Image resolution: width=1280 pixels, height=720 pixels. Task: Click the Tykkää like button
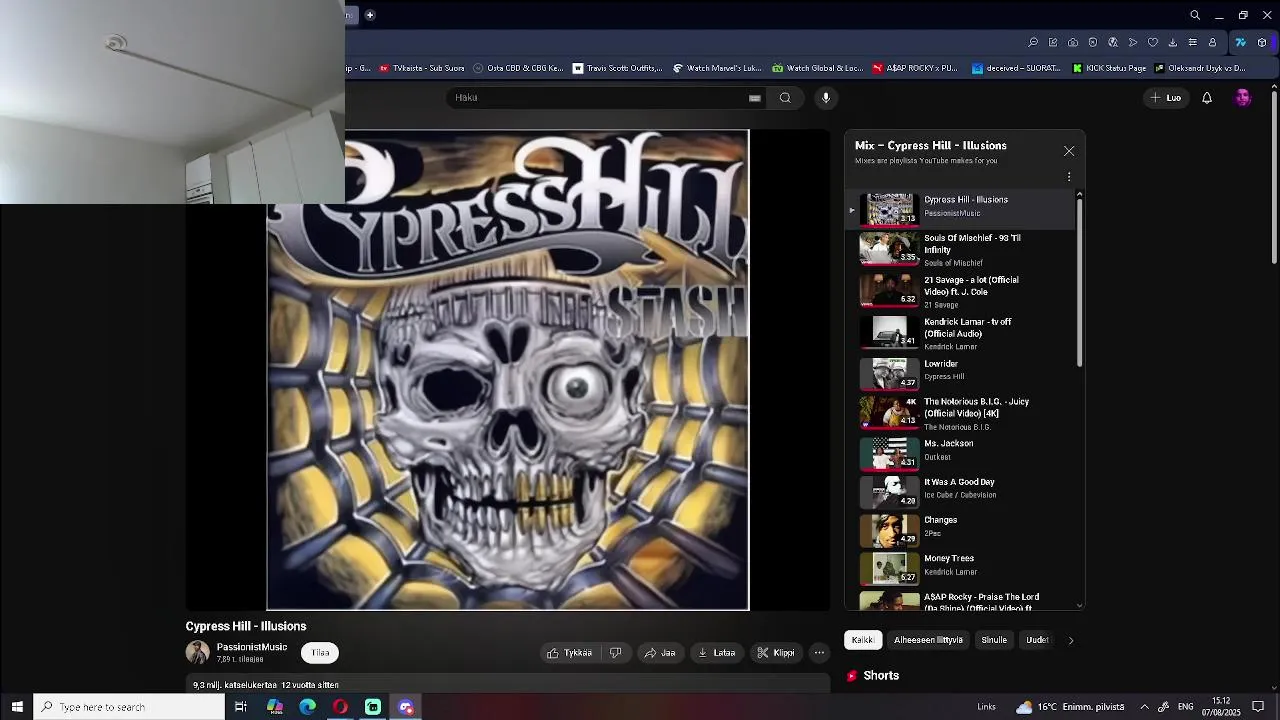pyautogui.click(x=570, y=653)
